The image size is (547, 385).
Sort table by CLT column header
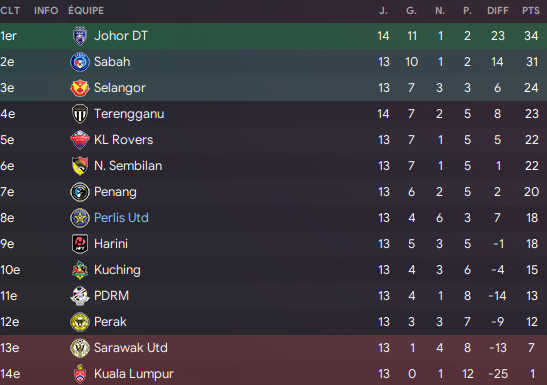10,11
